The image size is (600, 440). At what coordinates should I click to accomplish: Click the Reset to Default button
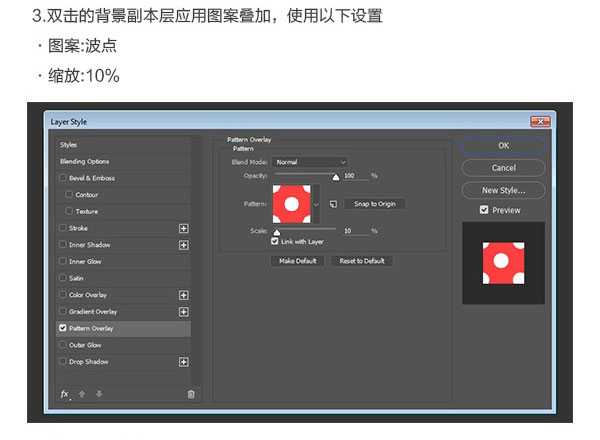pyautogui.click(x=362, y=261)
